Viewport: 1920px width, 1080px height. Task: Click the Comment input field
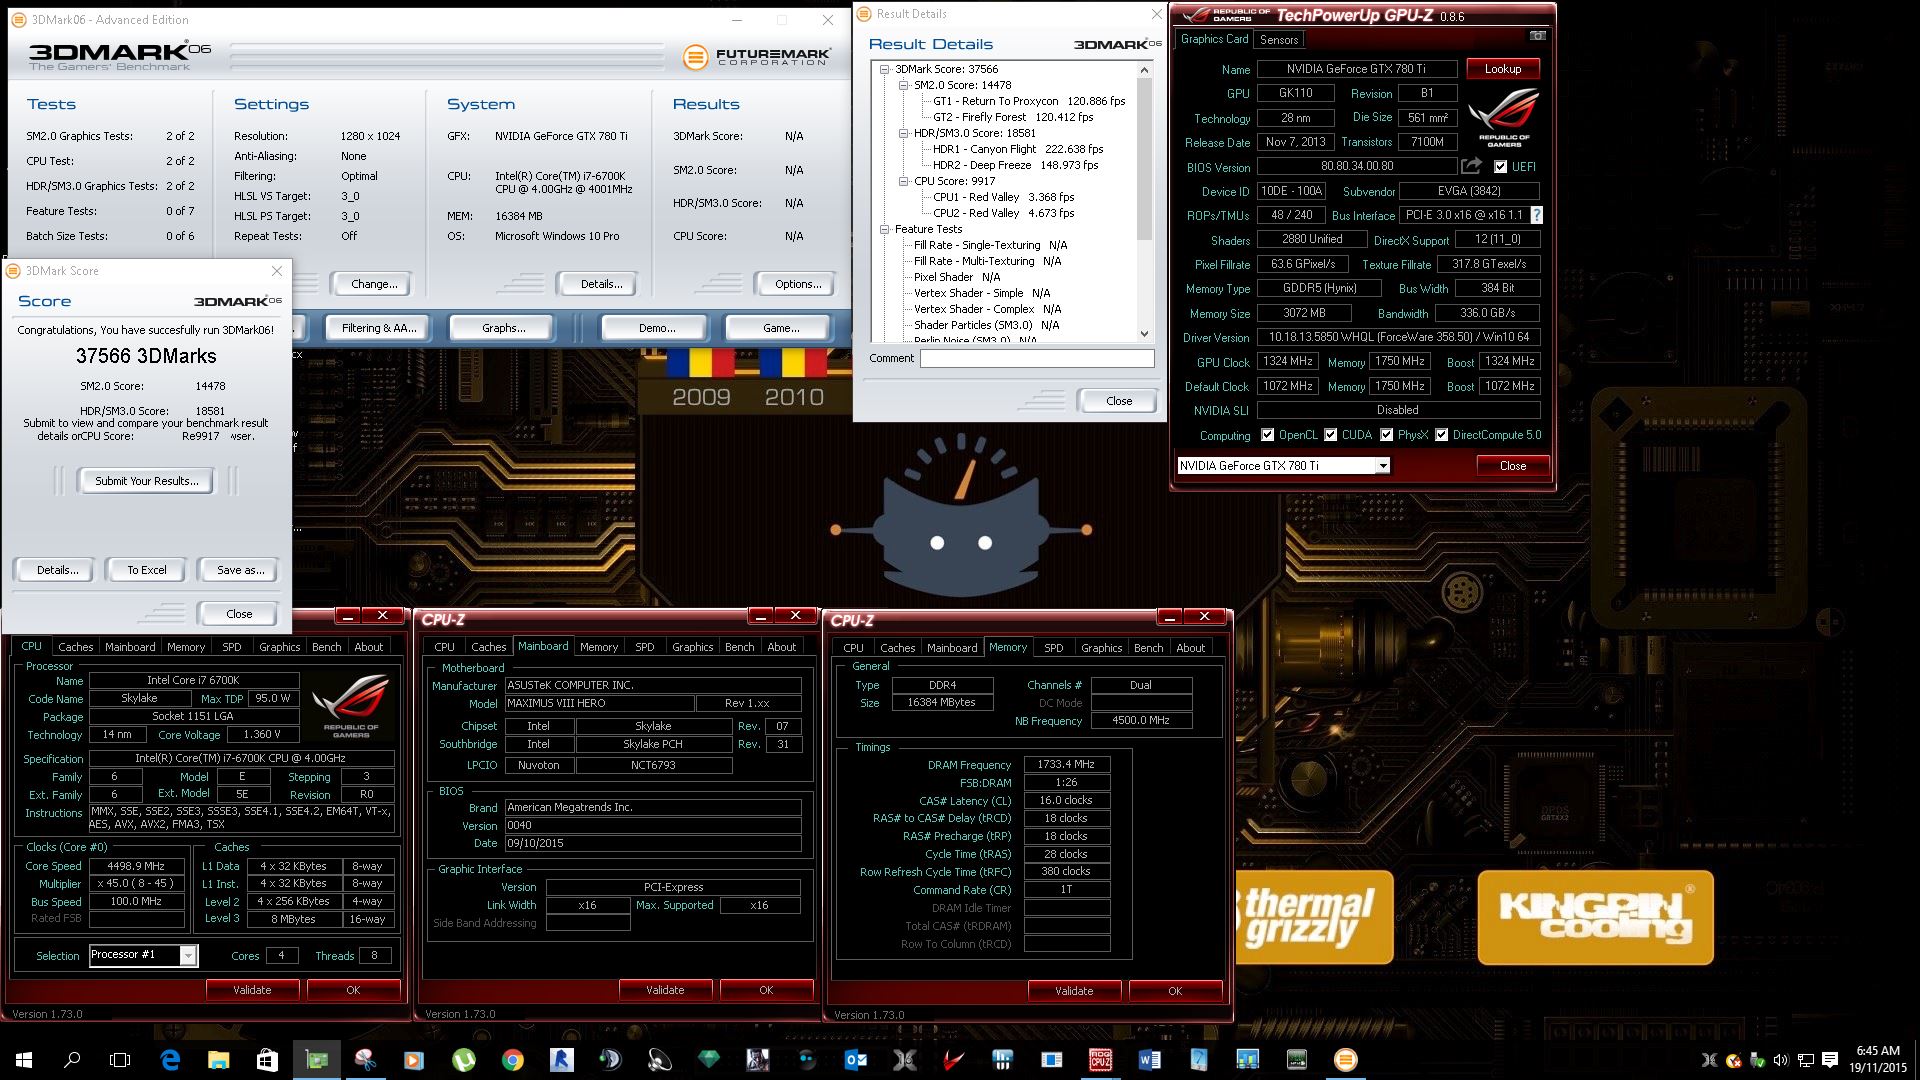(1037, 358)
